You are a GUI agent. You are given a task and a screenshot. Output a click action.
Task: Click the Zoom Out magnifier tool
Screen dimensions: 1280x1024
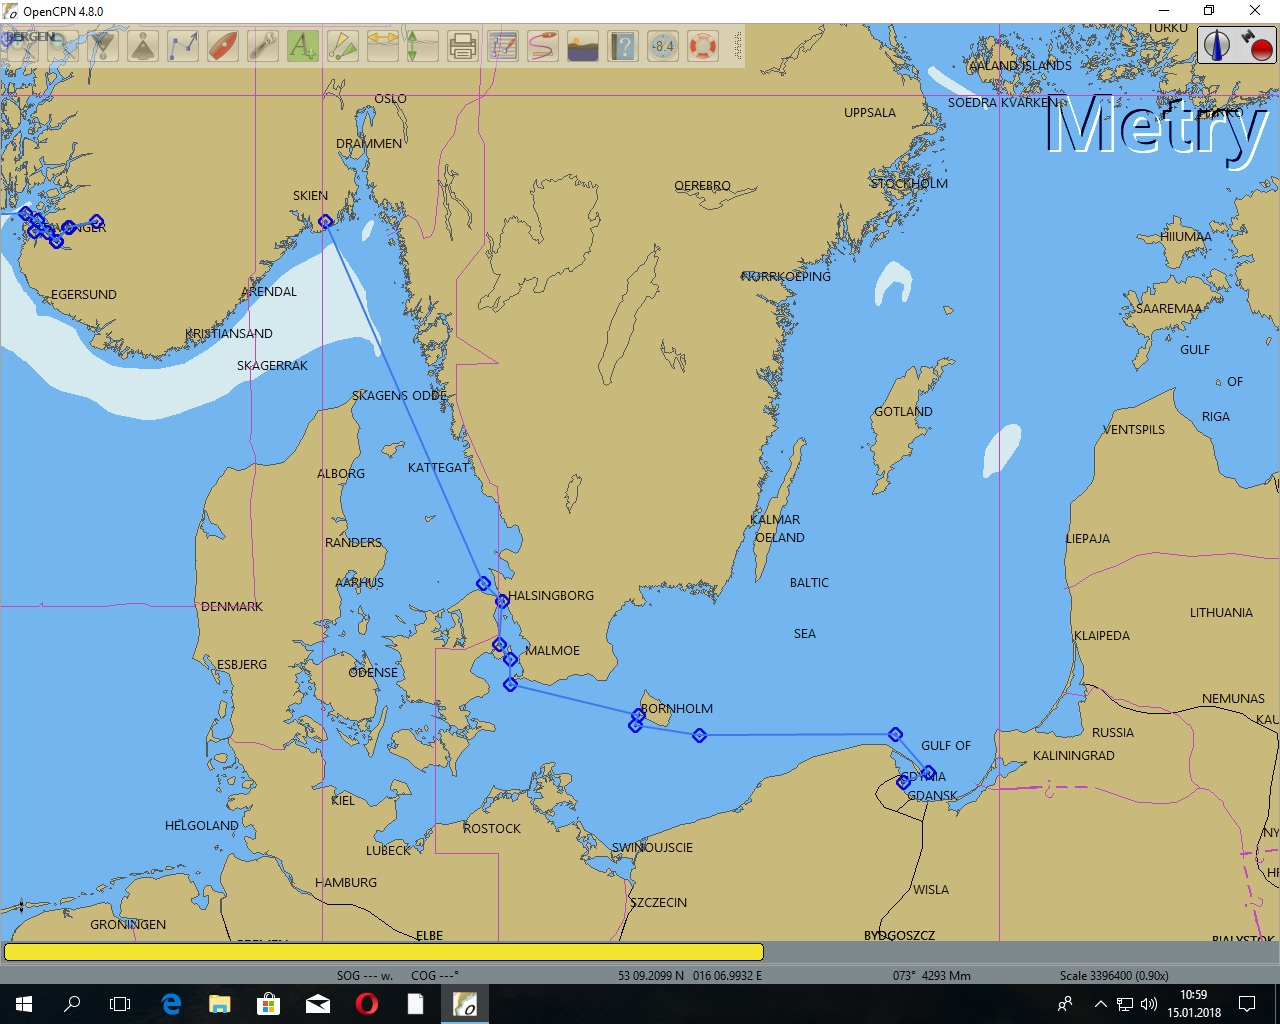click(64, 46)
